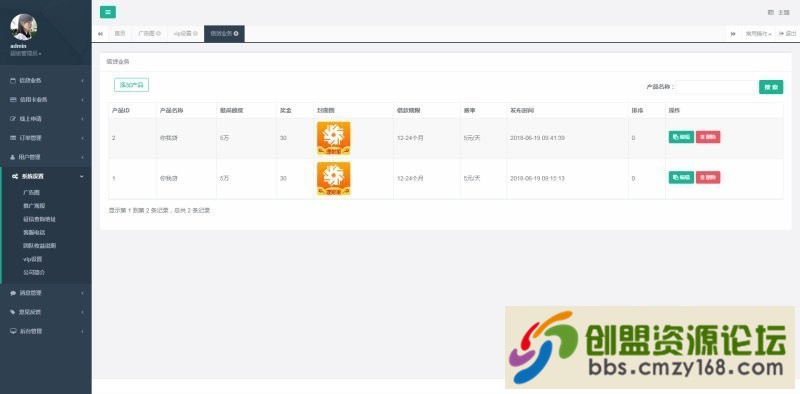Viewport: 800px width, 394px height.
Task: Expand the 后台管理 menu chevron
Action: click(82, 331)
